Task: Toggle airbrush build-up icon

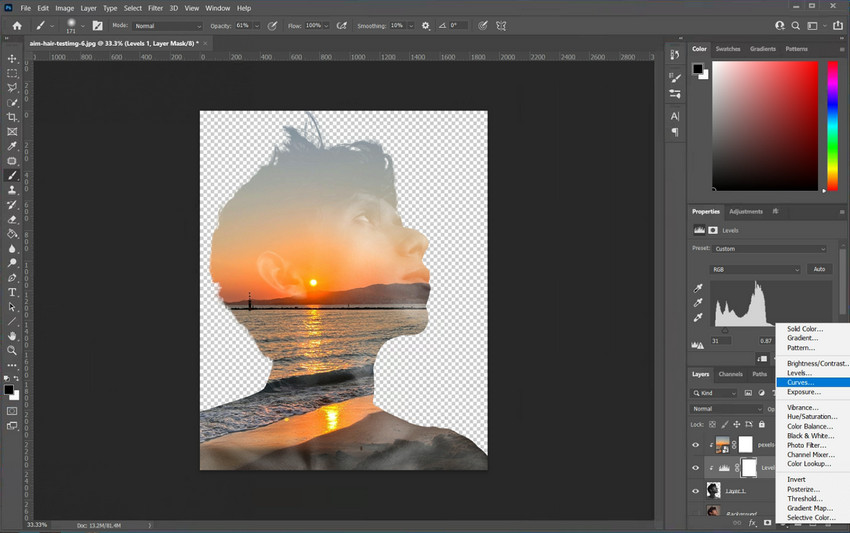Action: point(342,25)
